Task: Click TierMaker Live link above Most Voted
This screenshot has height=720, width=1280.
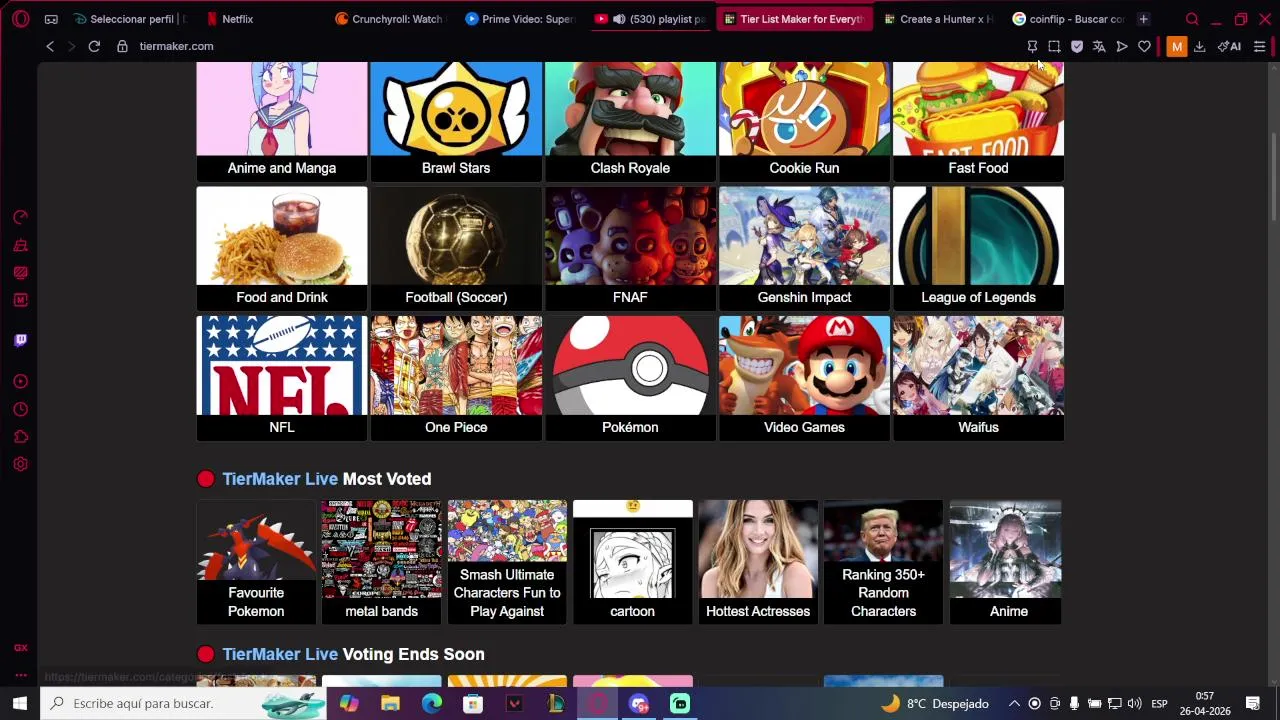Action: pos(280,479)
